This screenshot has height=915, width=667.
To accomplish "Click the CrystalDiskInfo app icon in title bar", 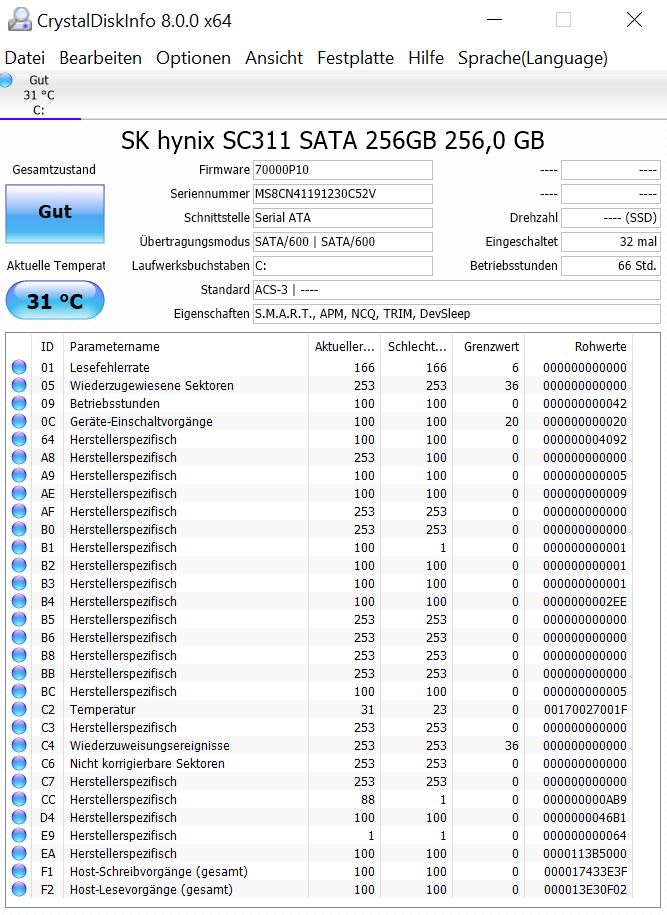I will tap(19, 20).
